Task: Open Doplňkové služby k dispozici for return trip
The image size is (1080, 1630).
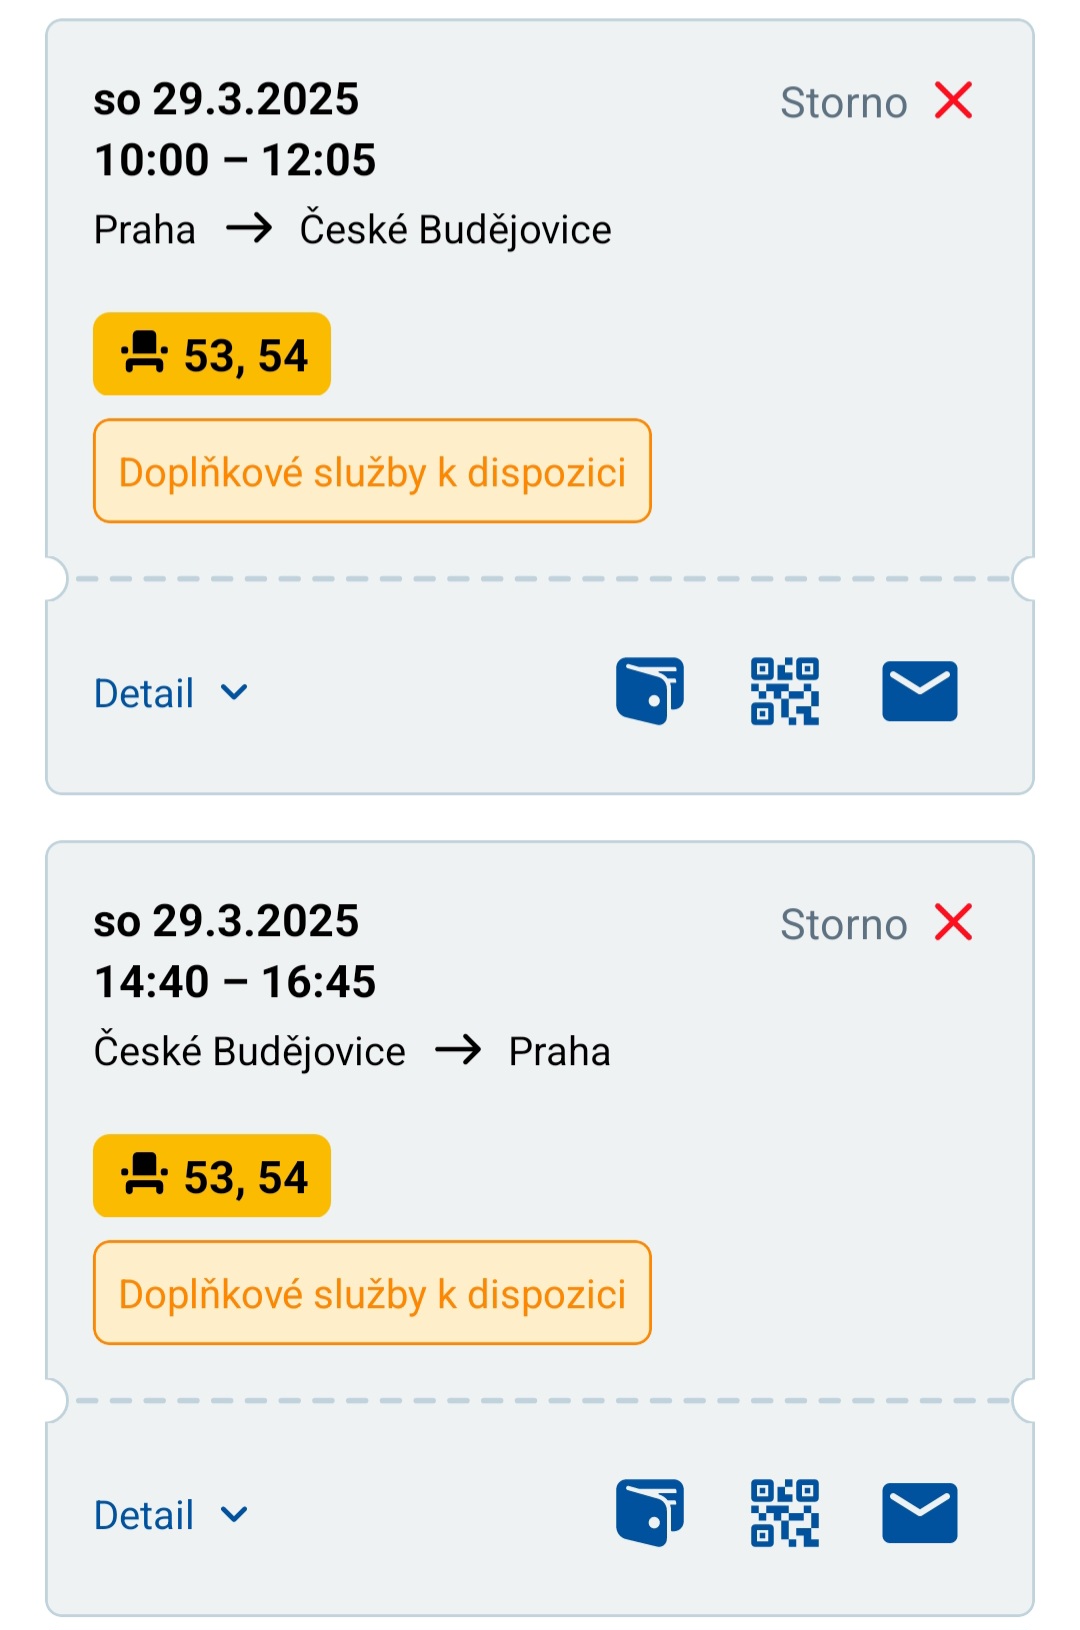Action: (x=372, y=1293)
